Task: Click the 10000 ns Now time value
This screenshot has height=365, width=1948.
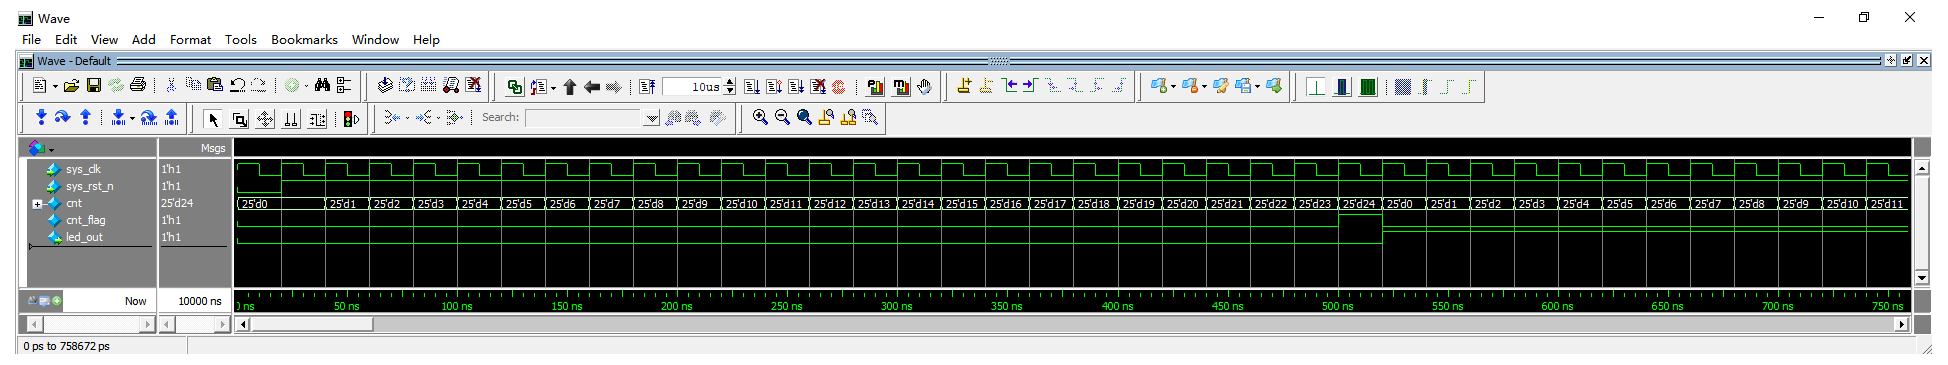Action: 200,301
